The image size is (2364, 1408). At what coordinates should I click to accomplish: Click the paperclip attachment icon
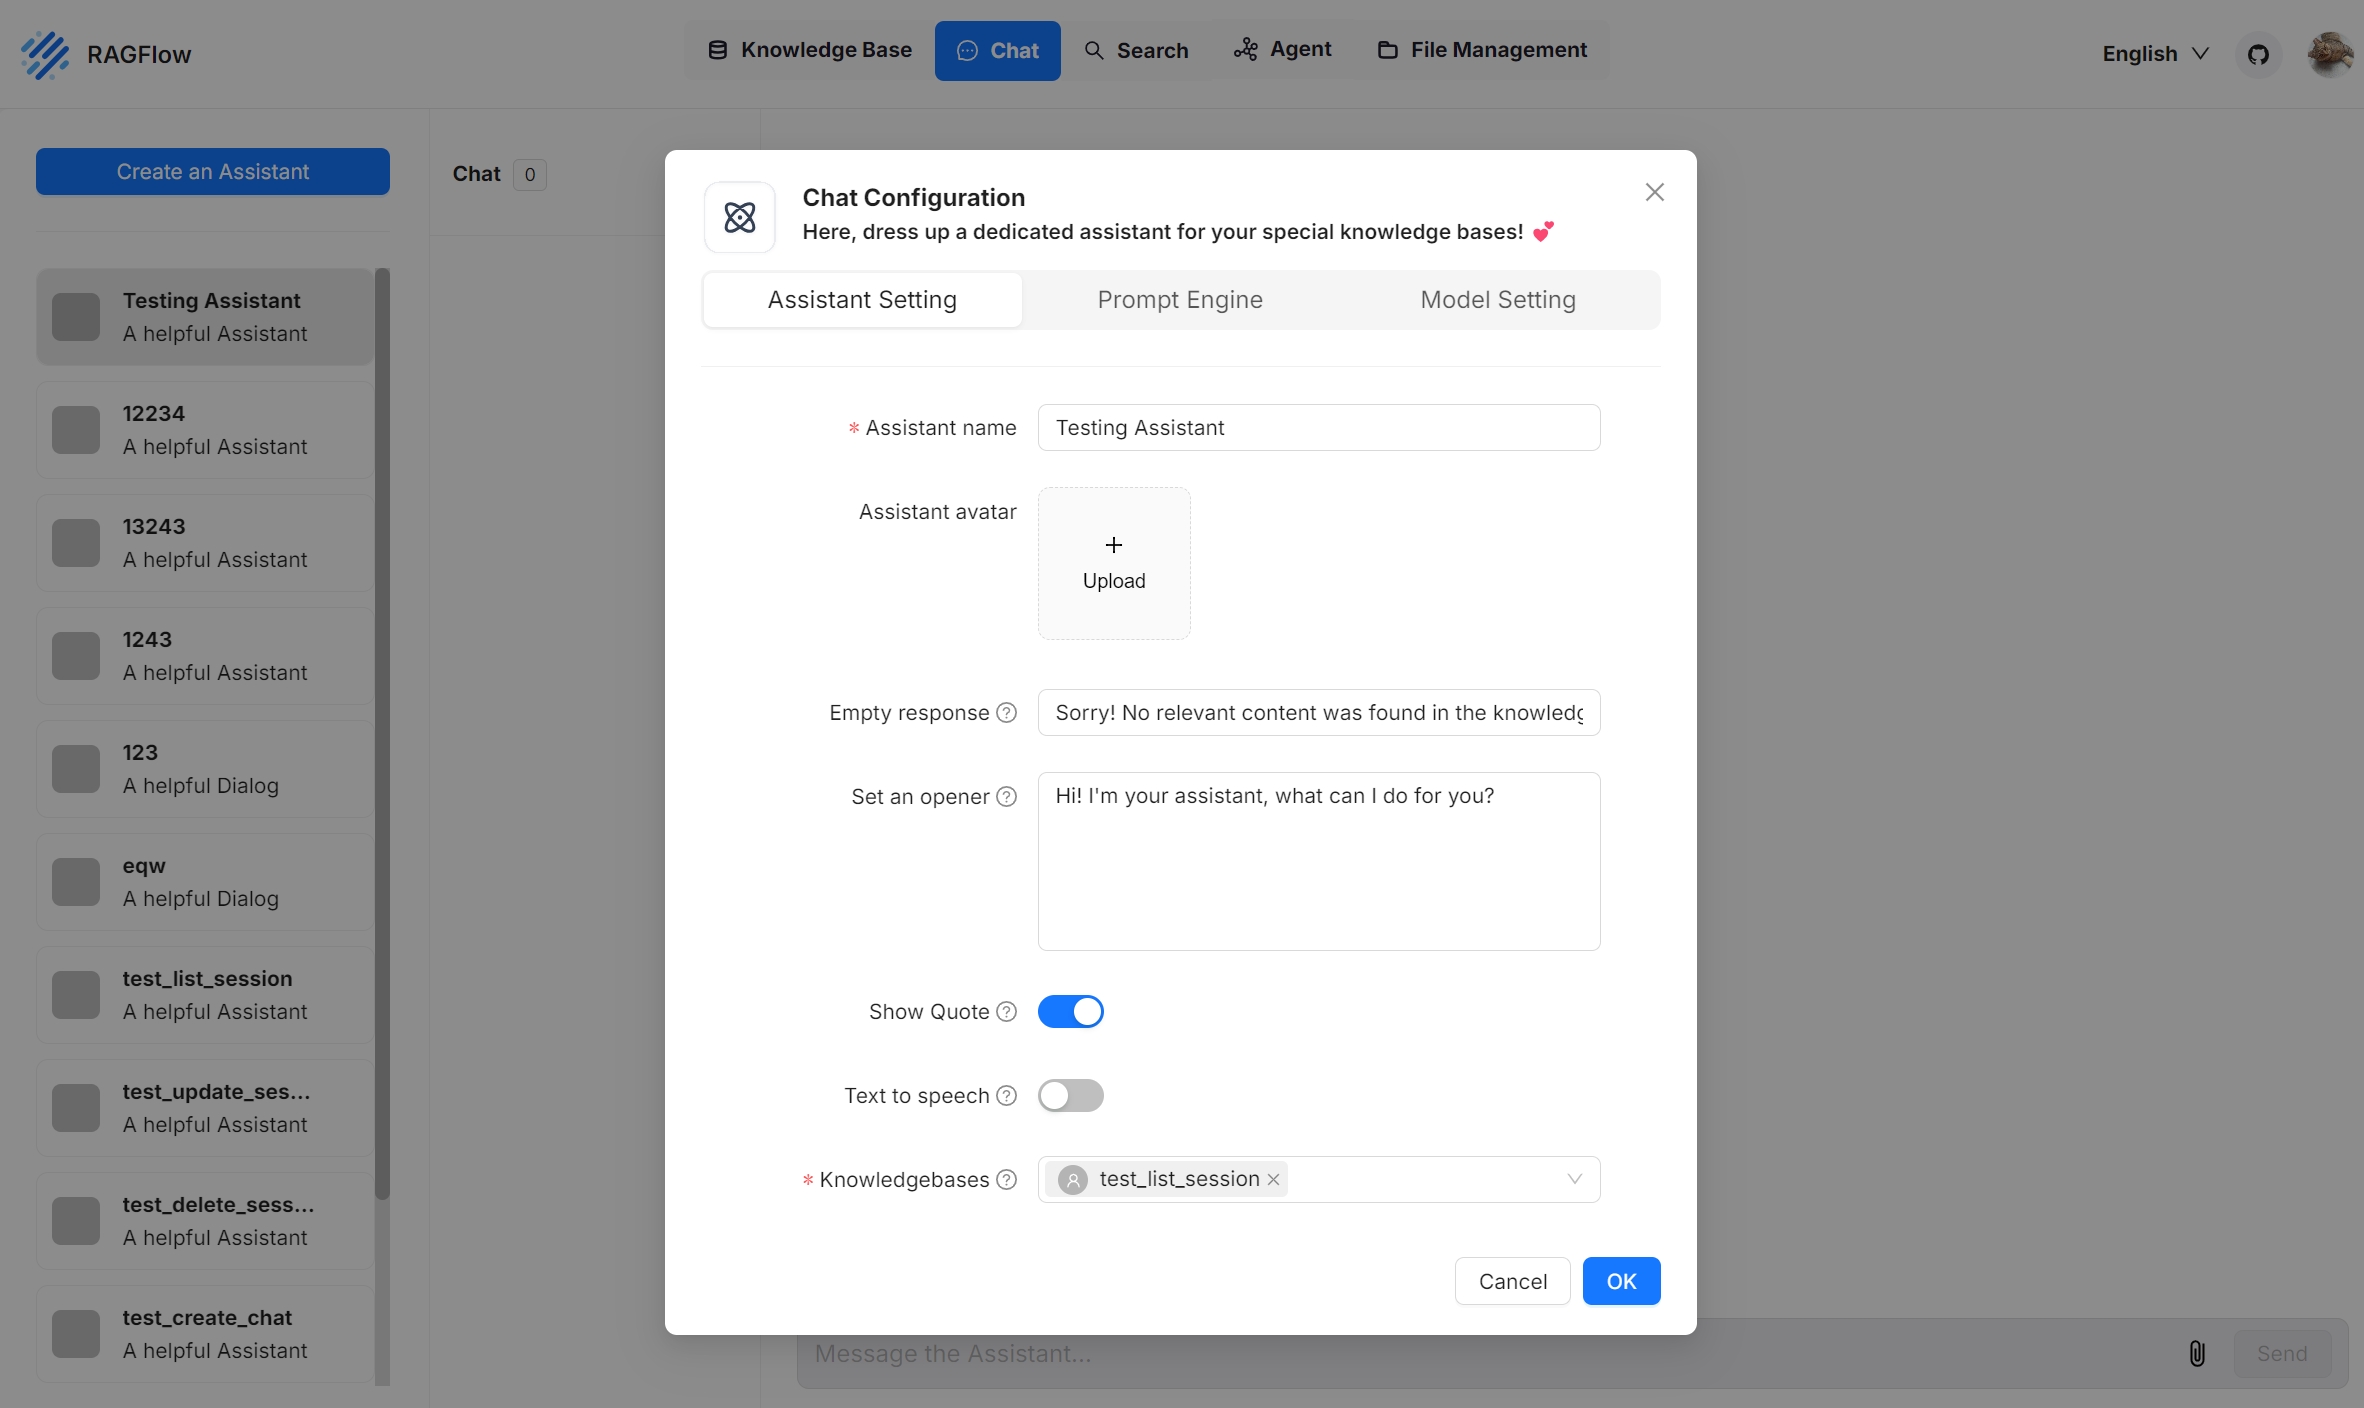pyautogui.click(x=2196, y=1353)
